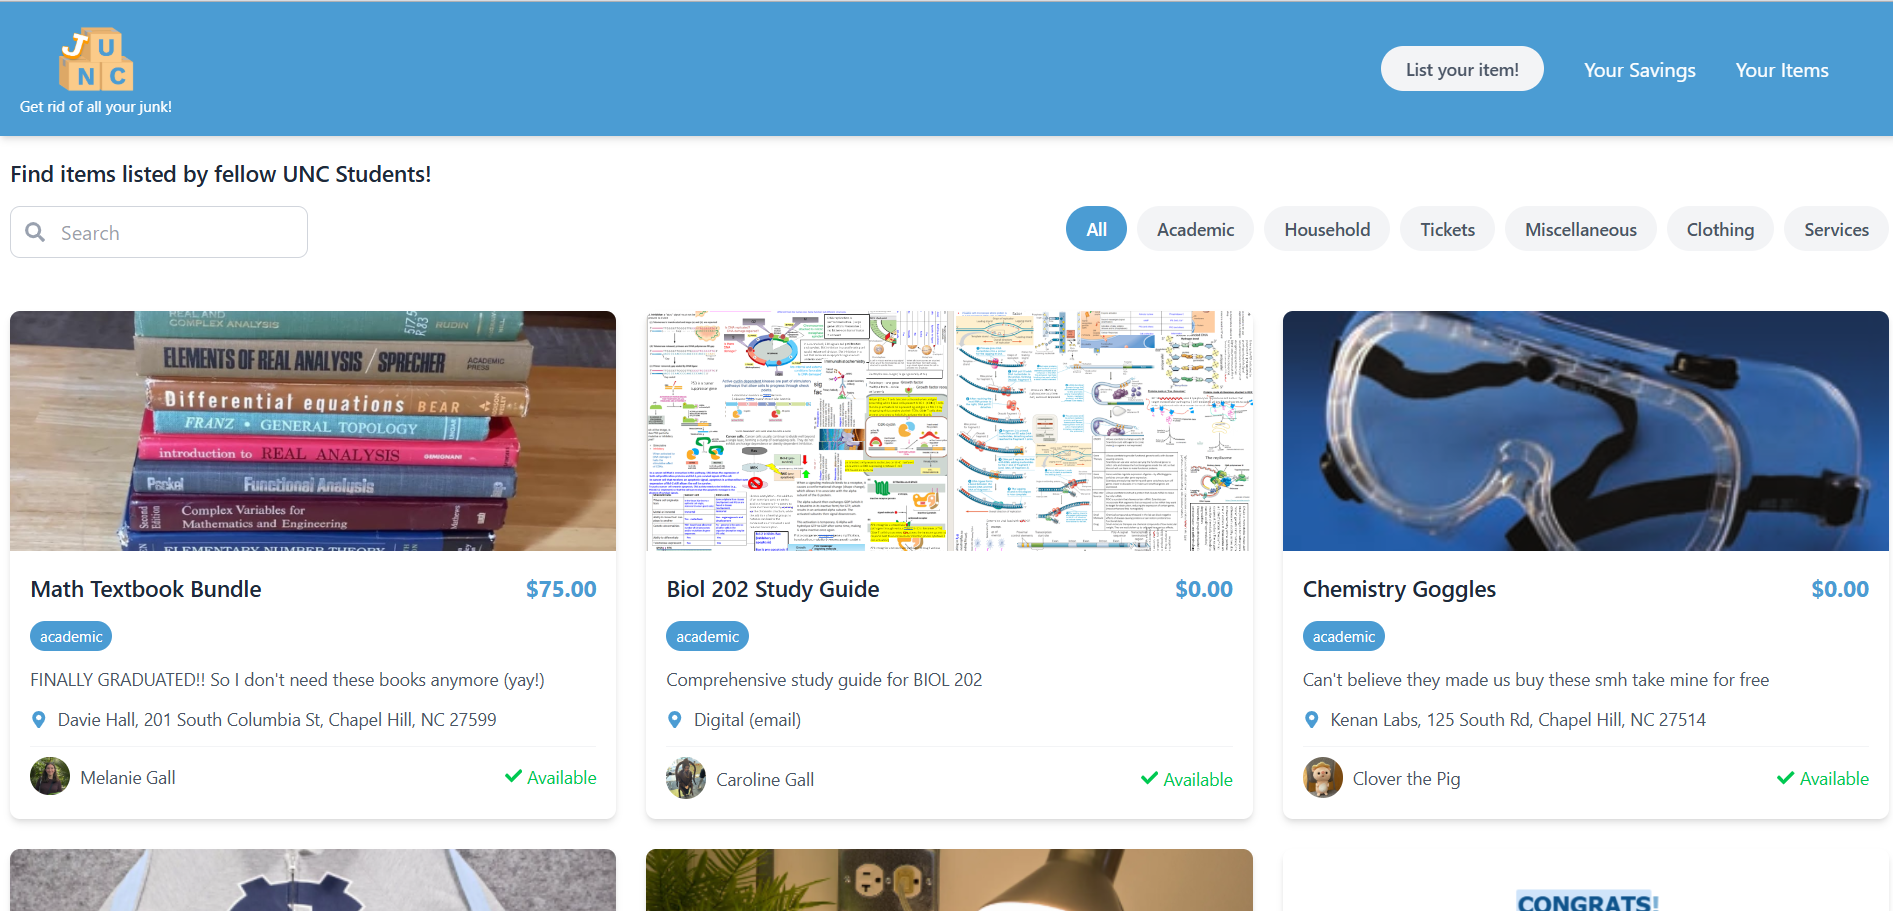Filter listings by Academic
This screenshot has width=1893, height=911.
pos(1195,229)
